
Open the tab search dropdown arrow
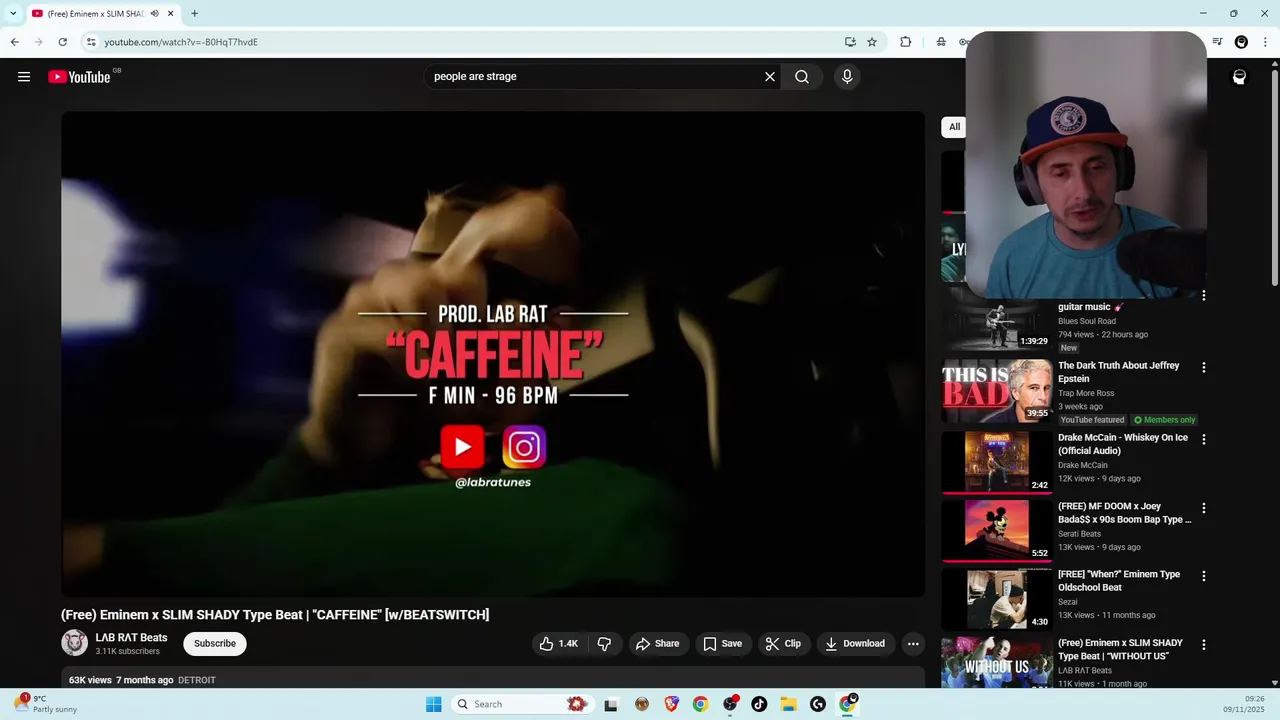(13, 13)
